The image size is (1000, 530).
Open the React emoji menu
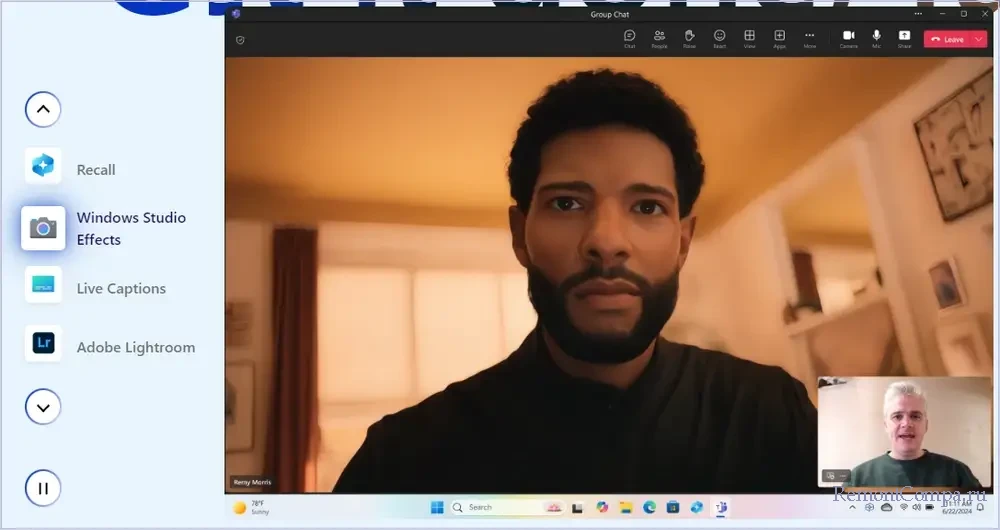tap(719, 38)
